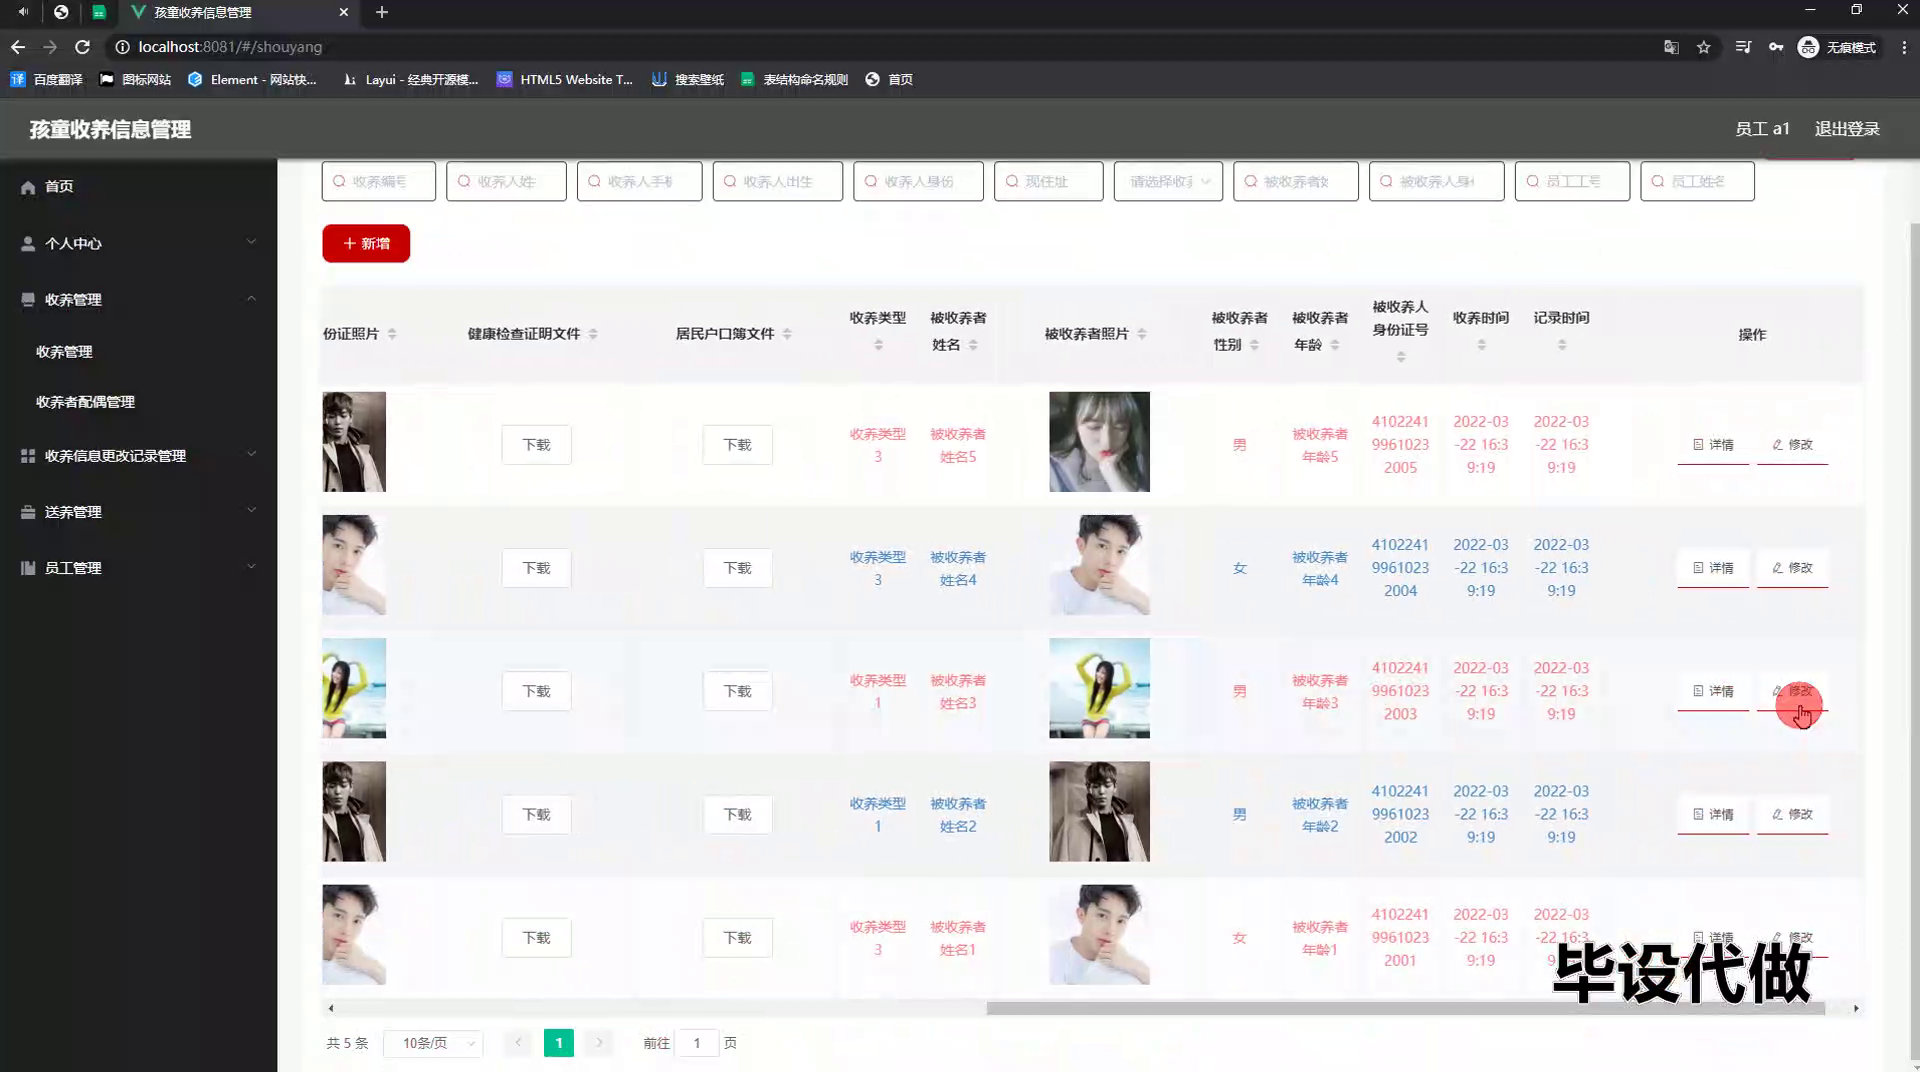Open the 请选择 dropdown in search filters

(1168, 181)
